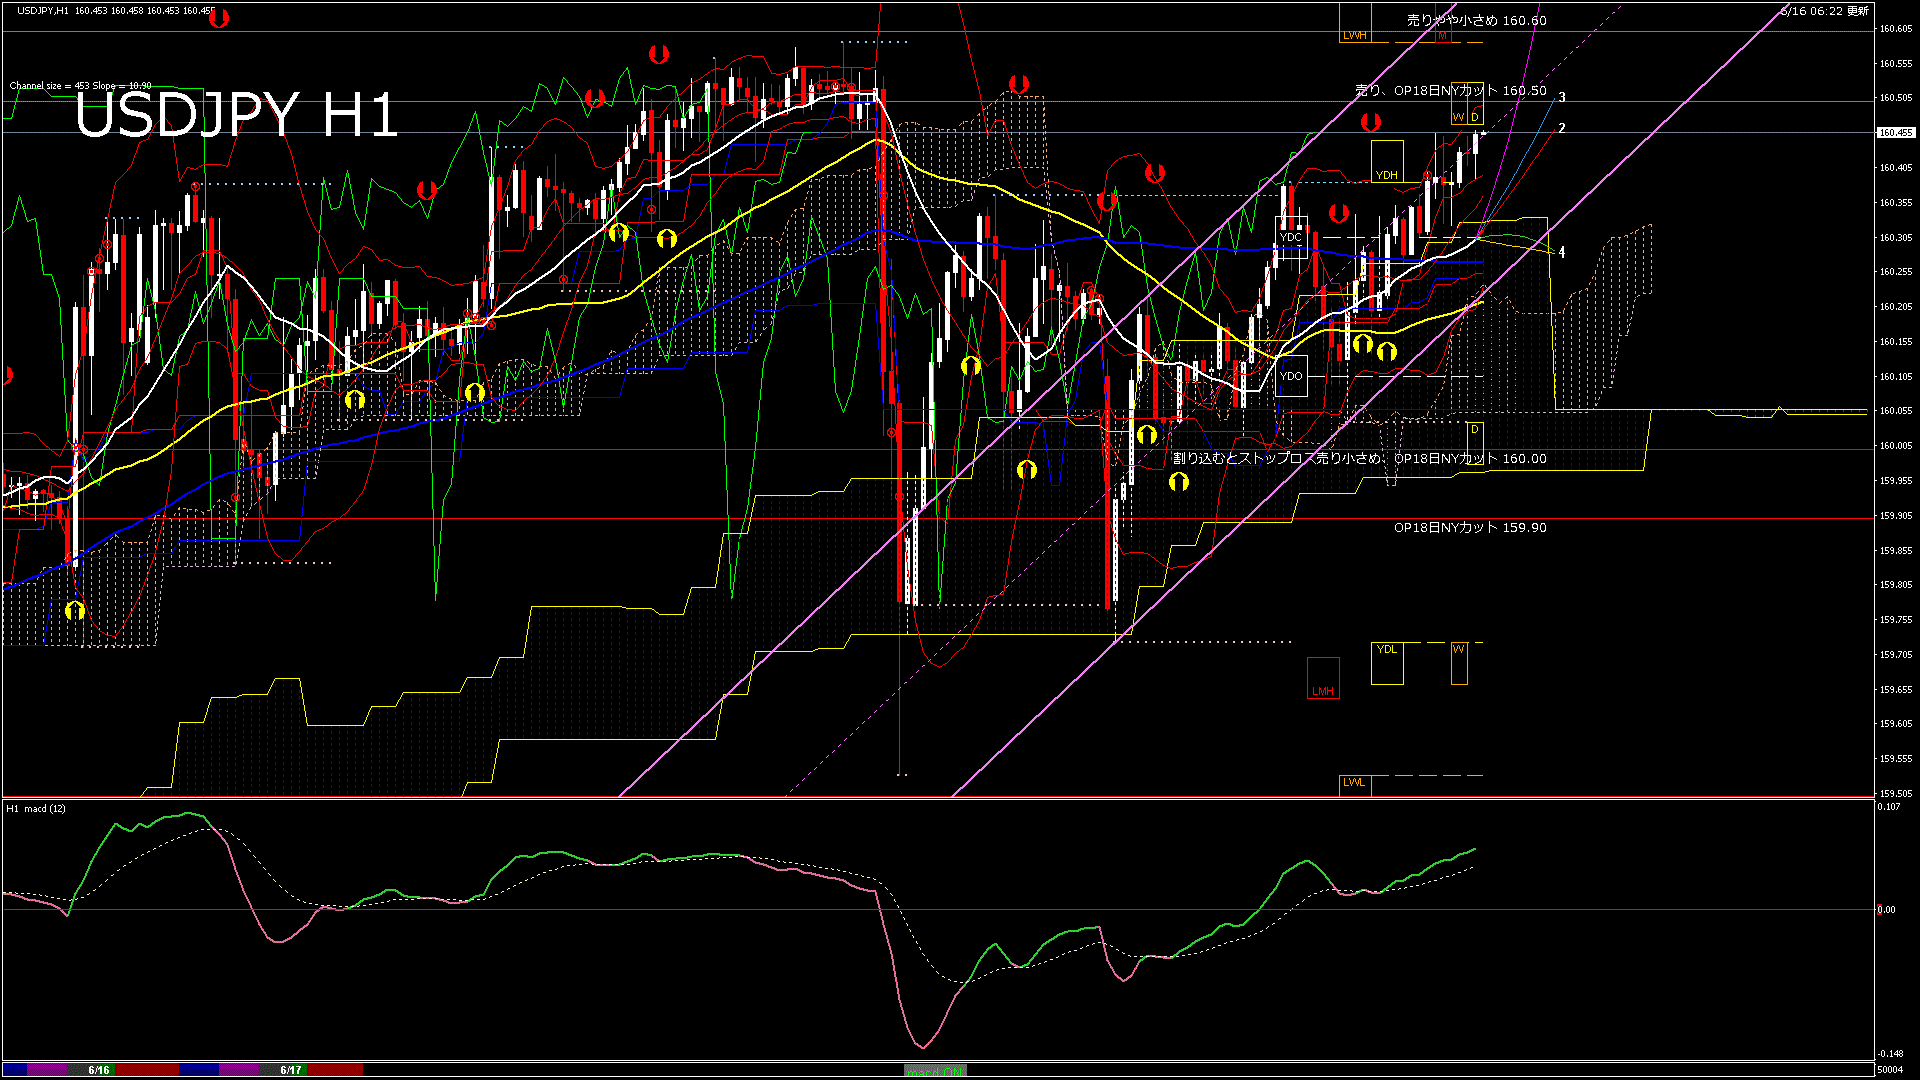
Task: Click the yellow buy arrow nearest the YDO box
Action: 1362,345
